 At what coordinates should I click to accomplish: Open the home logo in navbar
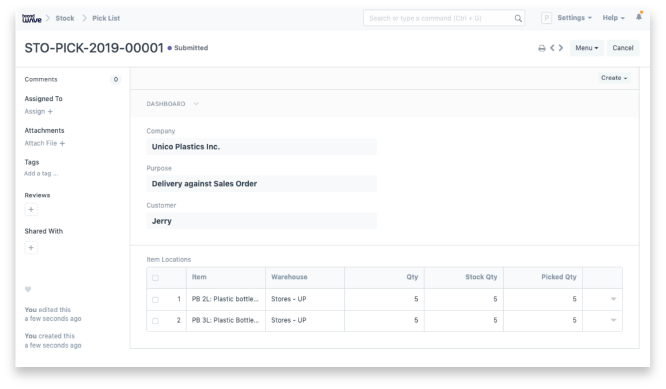point(31,18)
